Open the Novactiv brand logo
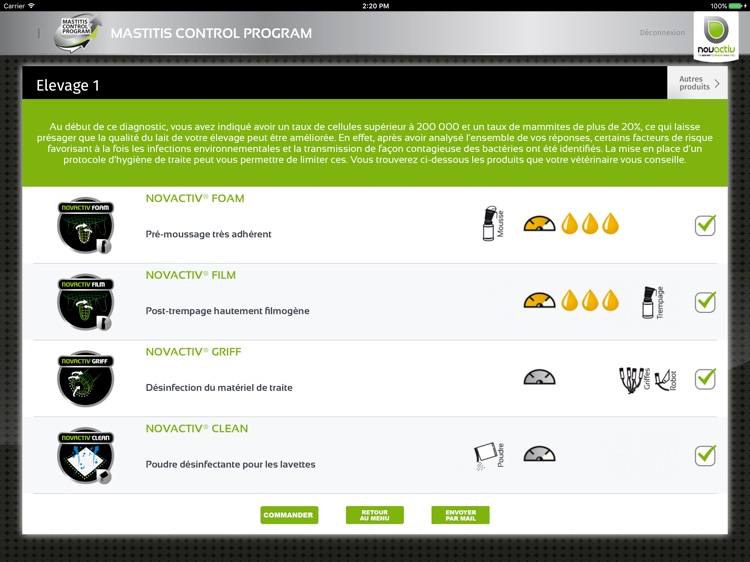Screen dimensions: 750x562 (716, 37)
